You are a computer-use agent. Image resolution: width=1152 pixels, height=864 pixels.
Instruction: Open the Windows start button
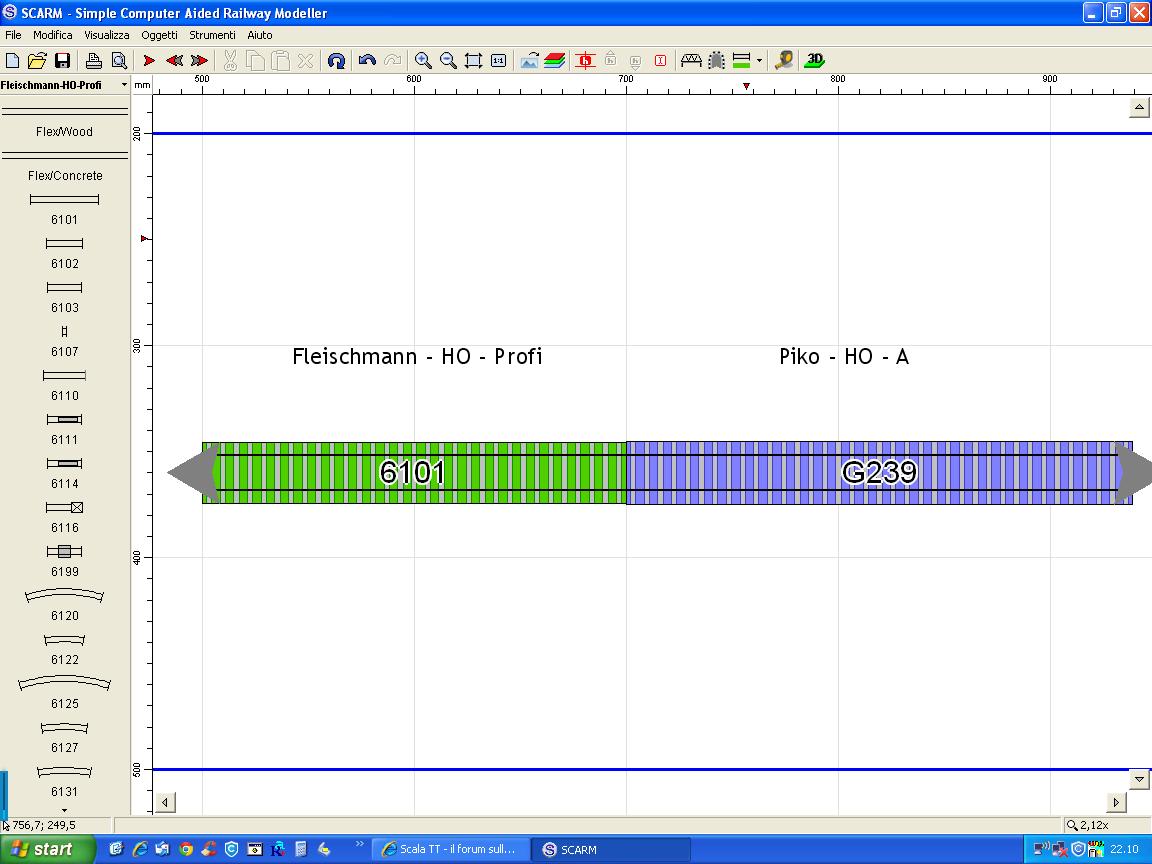pyautogui.click(x=48, y=849)
